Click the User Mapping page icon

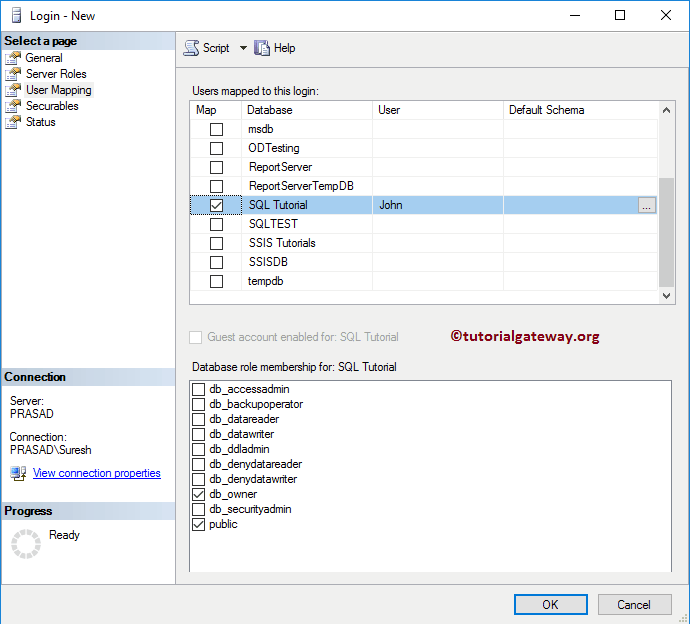click(13, 90)
